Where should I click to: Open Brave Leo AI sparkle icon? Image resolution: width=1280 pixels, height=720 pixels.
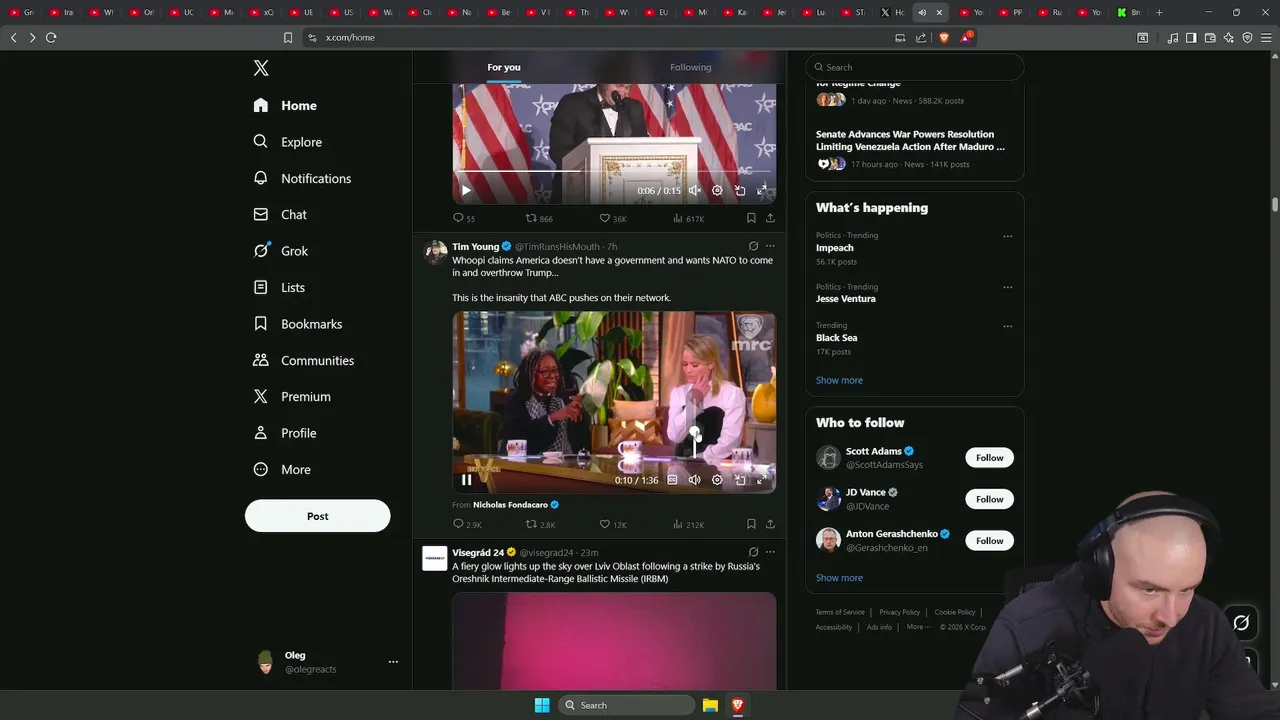[1229, 37]
